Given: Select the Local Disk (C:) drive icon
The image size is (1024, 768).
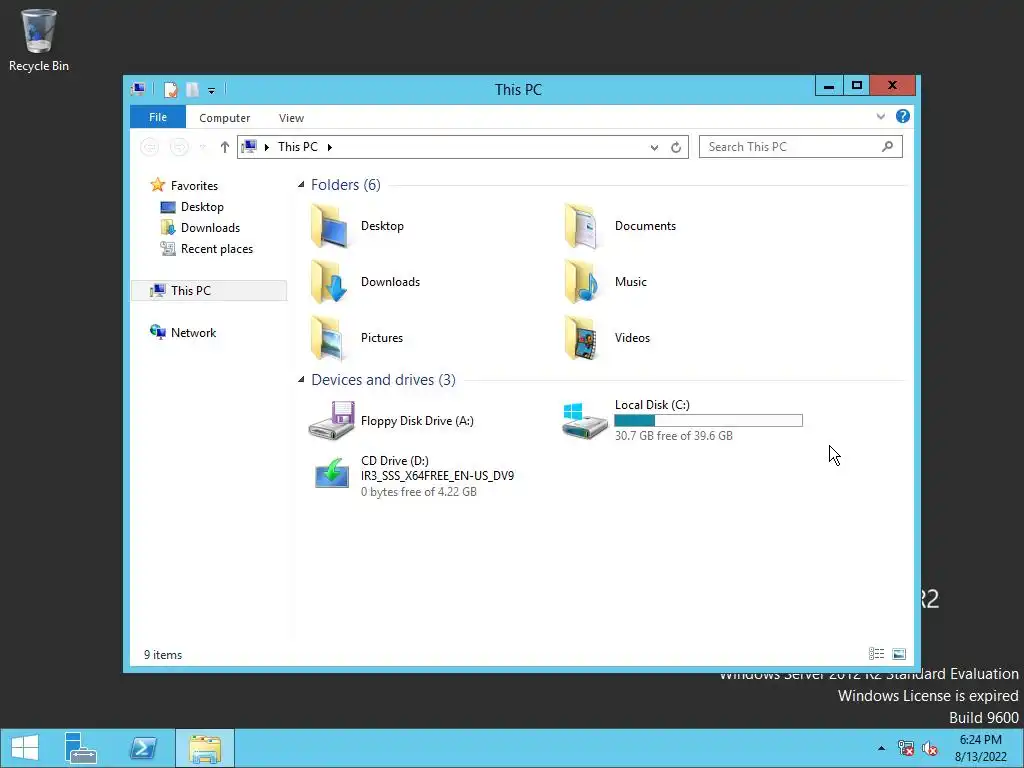Looking at the screenshot, I should (x=584, y=421).
